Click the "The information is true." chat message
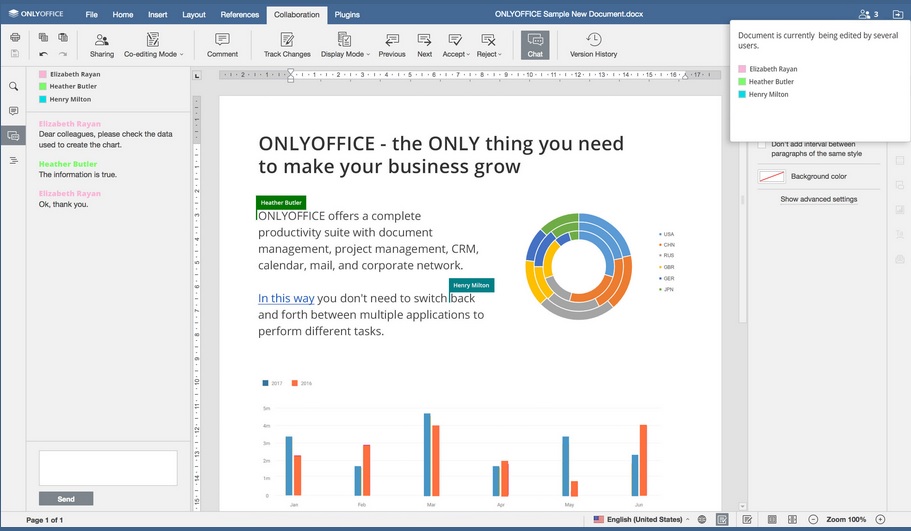Viewport: 911px width, 531px height. pos(78,174)
